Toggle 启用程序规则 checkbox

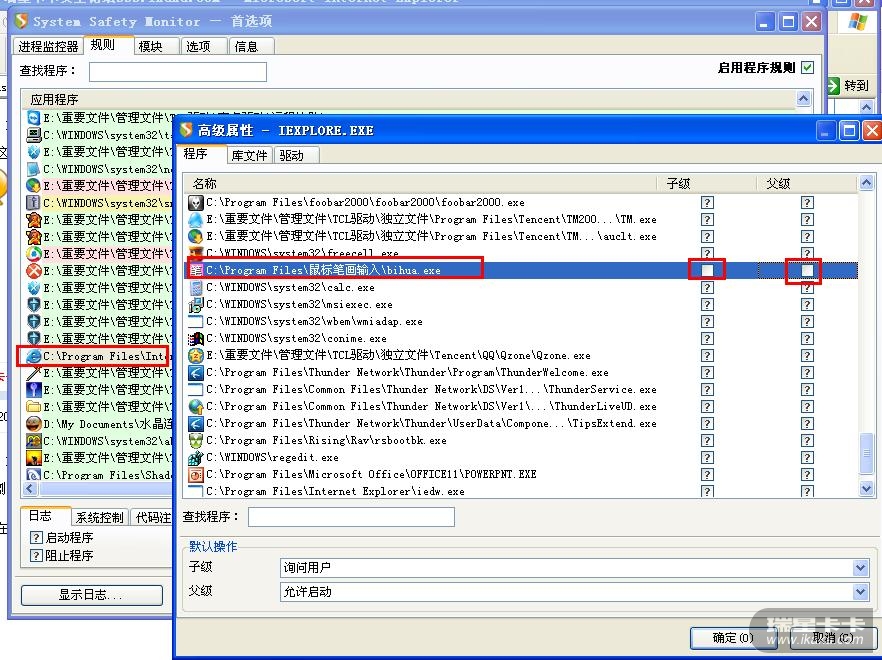808,68
